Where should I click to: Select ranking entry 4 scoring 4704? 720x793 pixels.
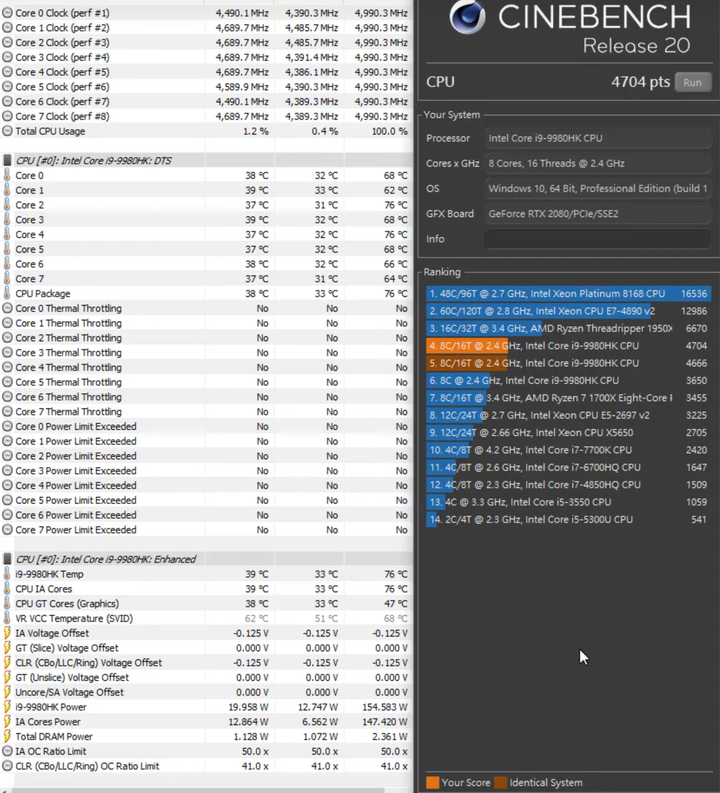[568, 346]
